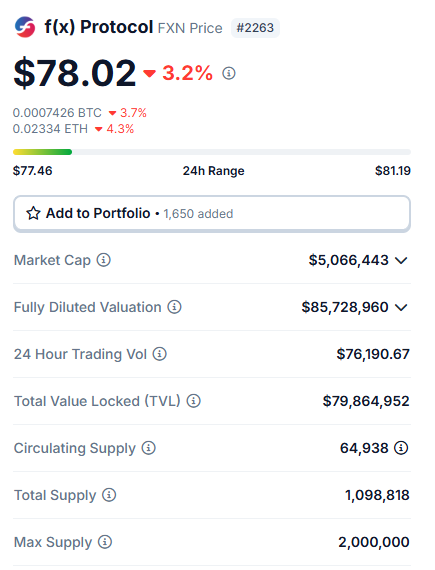Click info icon beside 64,938 supply value
This screenshot has width=435, height=570.
click(x=401, y=448)
